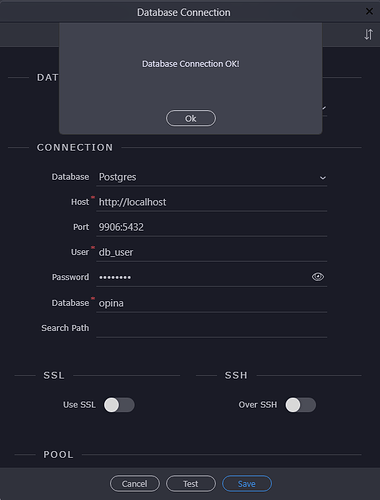Focus the Password input field
Image resolution: width=380 pixels, height=500 pixels.
[203, 277]
